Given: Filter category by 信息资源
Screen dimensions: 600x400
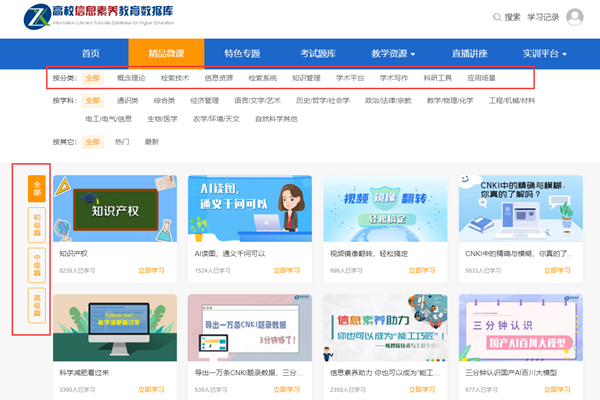Looking at the screenshot, I should pyautogui.click(x=218, y=78).
